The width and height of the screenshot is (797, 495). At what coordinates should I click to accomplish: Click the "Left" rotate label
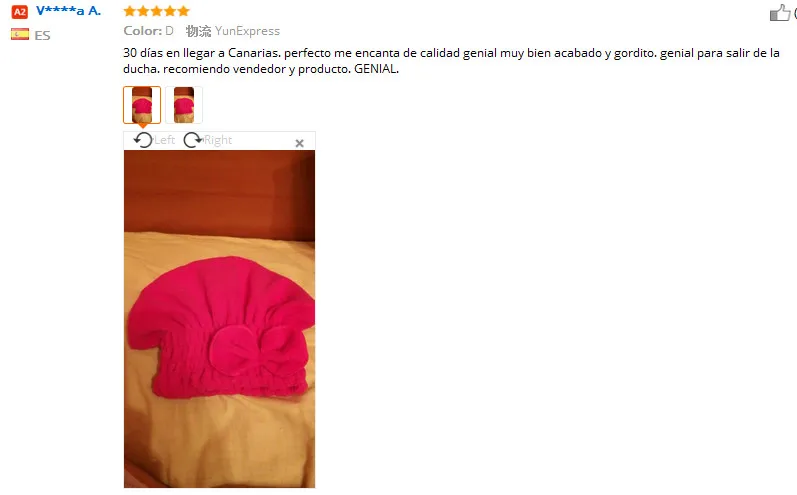pyautogui.click(x=164, y=140)
